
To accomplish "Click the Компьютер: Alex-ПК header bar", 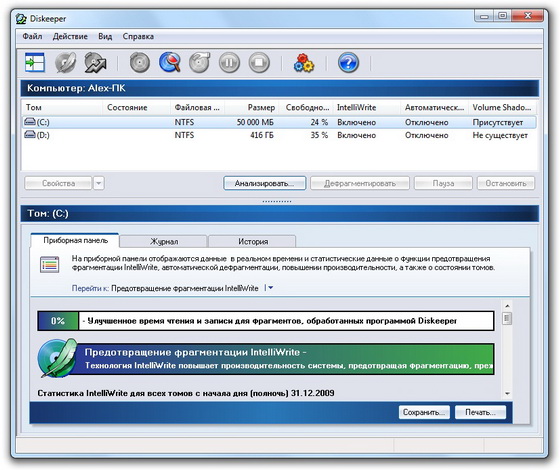I will 280,88.
